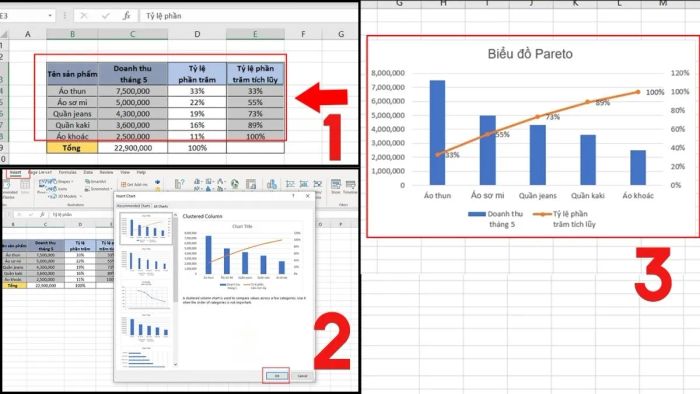Open the Shapes dropdown in the ribbon
This screenshot has height=394, width=700.
coord(65,182)
